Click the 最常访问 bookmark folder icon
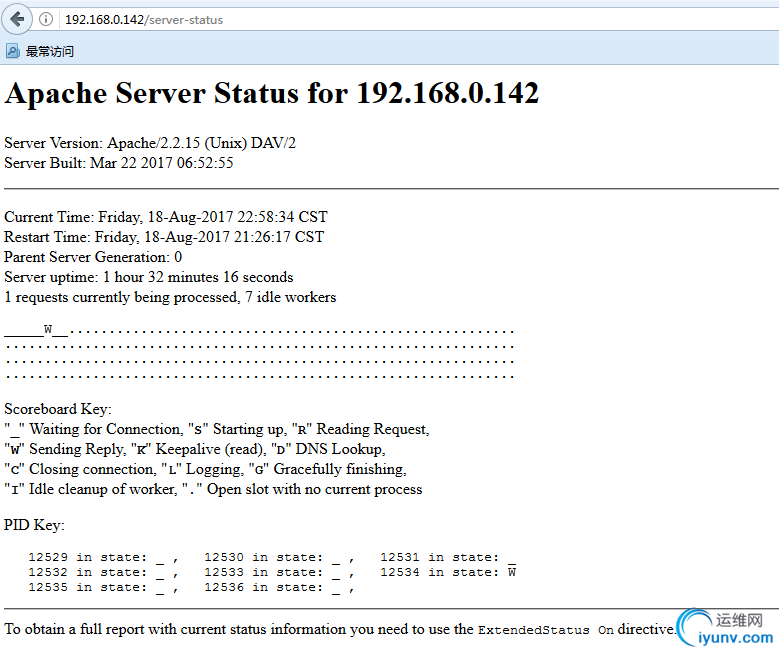Viewport: 779px width, 654px height. pyautogui.click(x=12, y=51)
